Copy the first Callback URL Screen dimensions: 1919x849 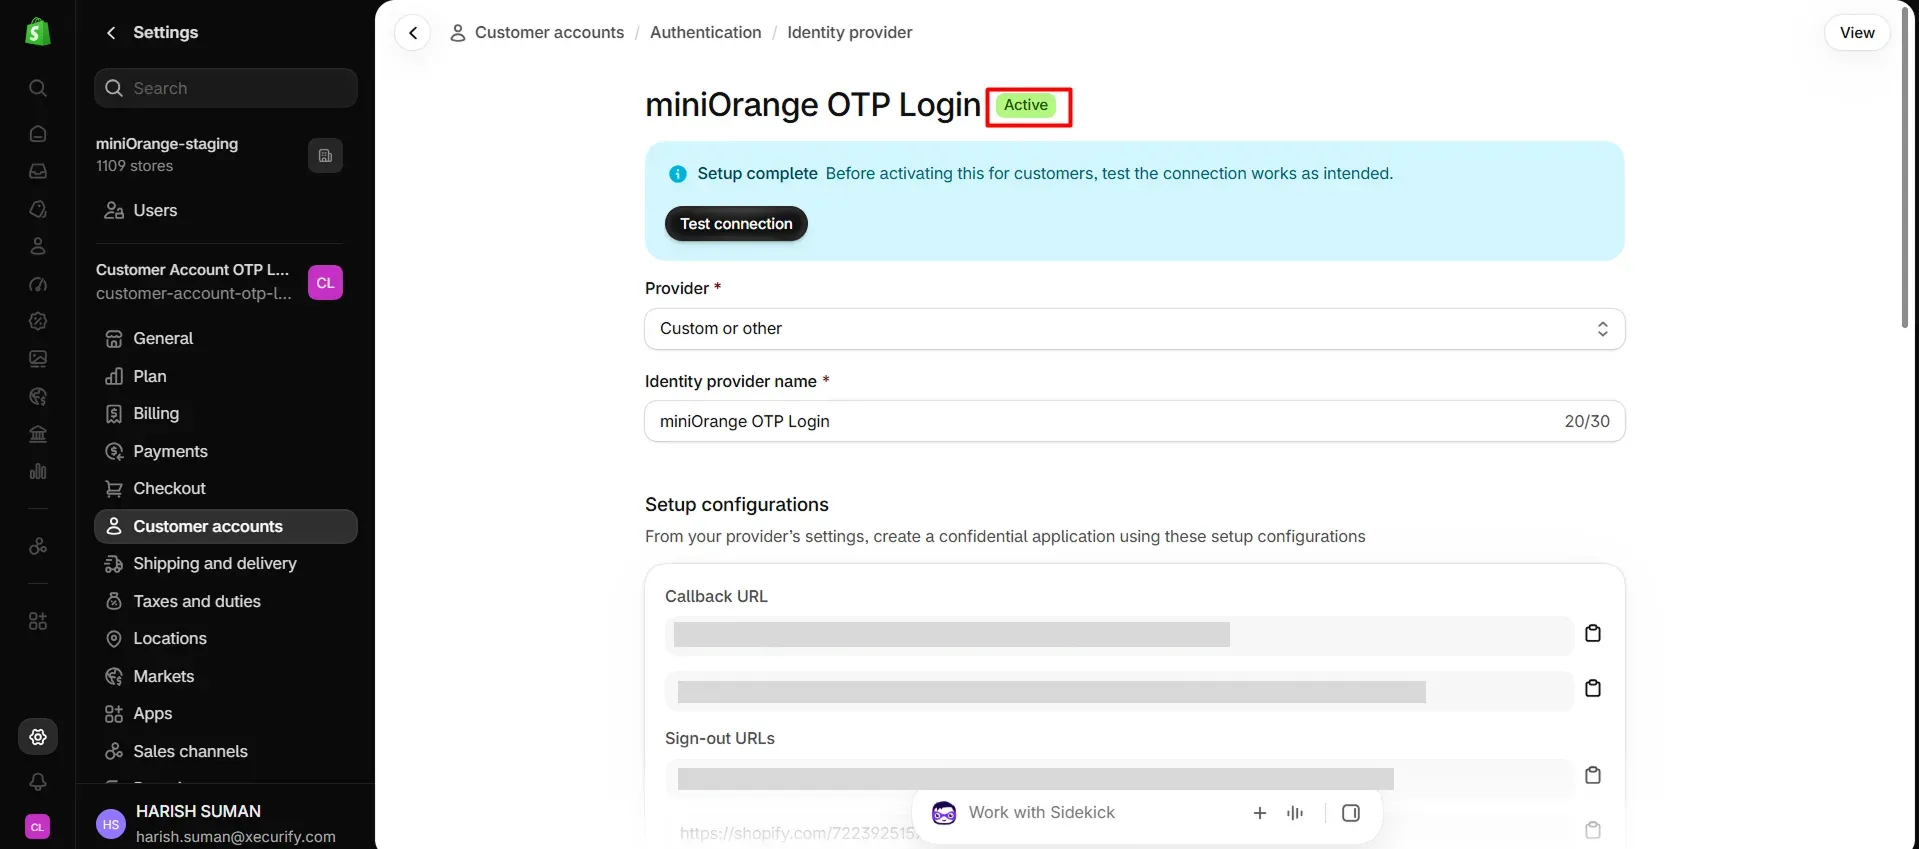[x=1593, y=633]
